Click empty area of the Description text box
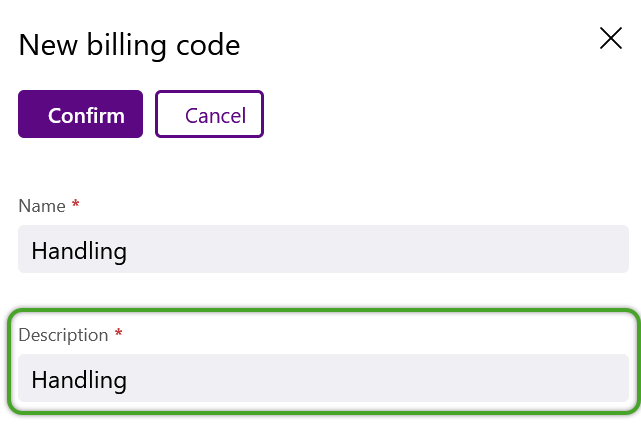641x431 pixels. click(376, 378)
